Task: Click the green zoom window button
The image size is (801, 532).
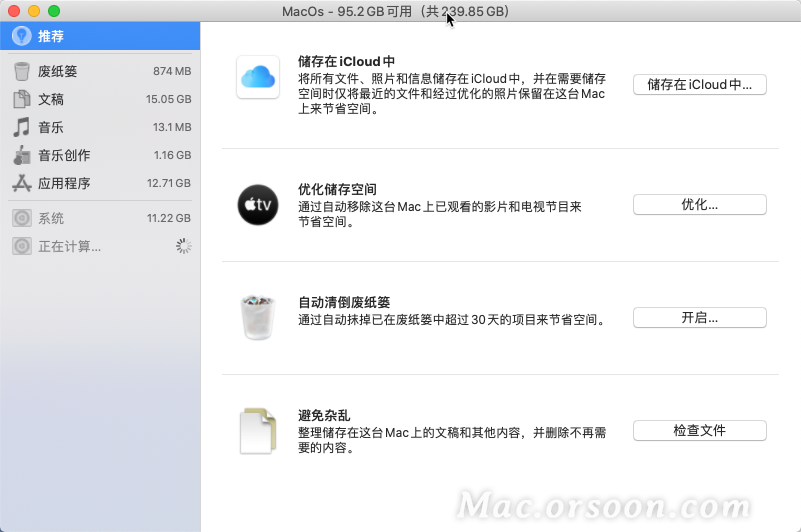Action: [54, 11]
